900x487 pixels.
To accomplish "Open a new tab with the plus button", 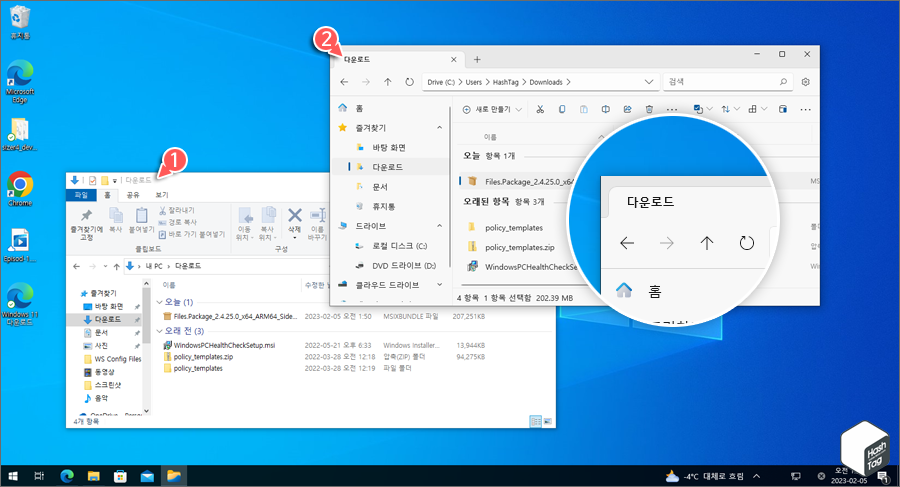I will [x=477, y=59].
